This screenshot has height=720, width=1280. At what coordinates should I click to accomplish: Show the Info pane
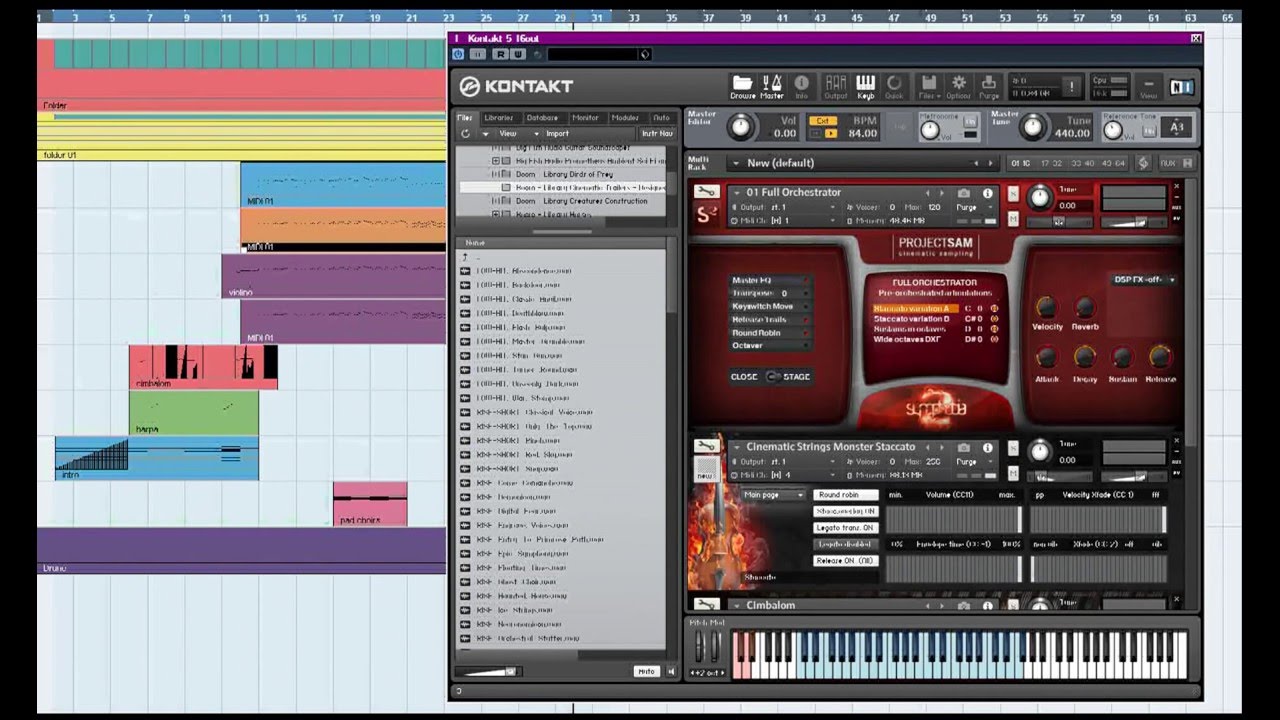click(801, 87)
